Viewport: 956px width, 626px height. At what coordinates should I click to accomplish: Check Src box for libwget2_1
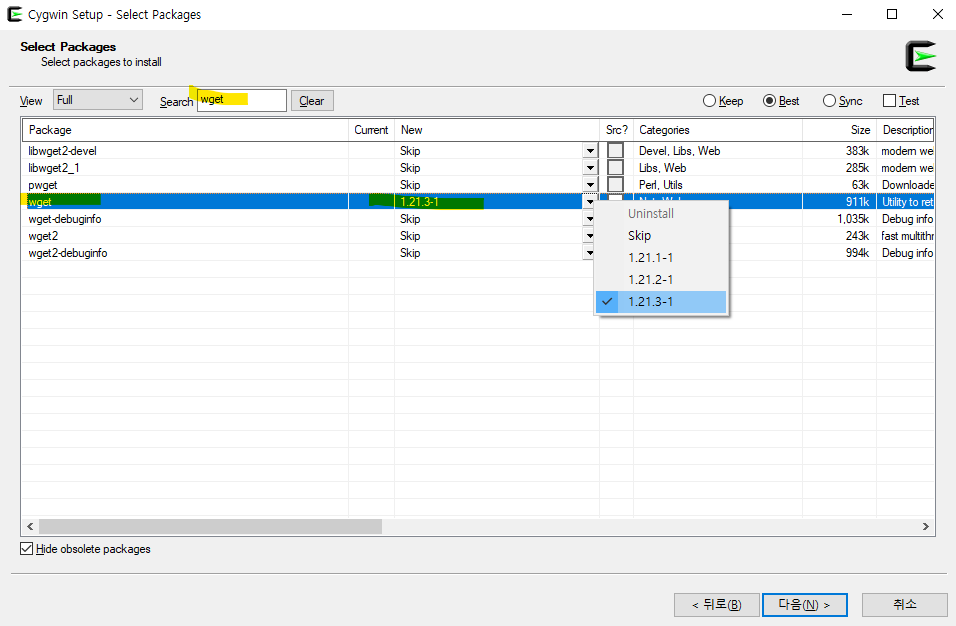(x=615, y=168)
